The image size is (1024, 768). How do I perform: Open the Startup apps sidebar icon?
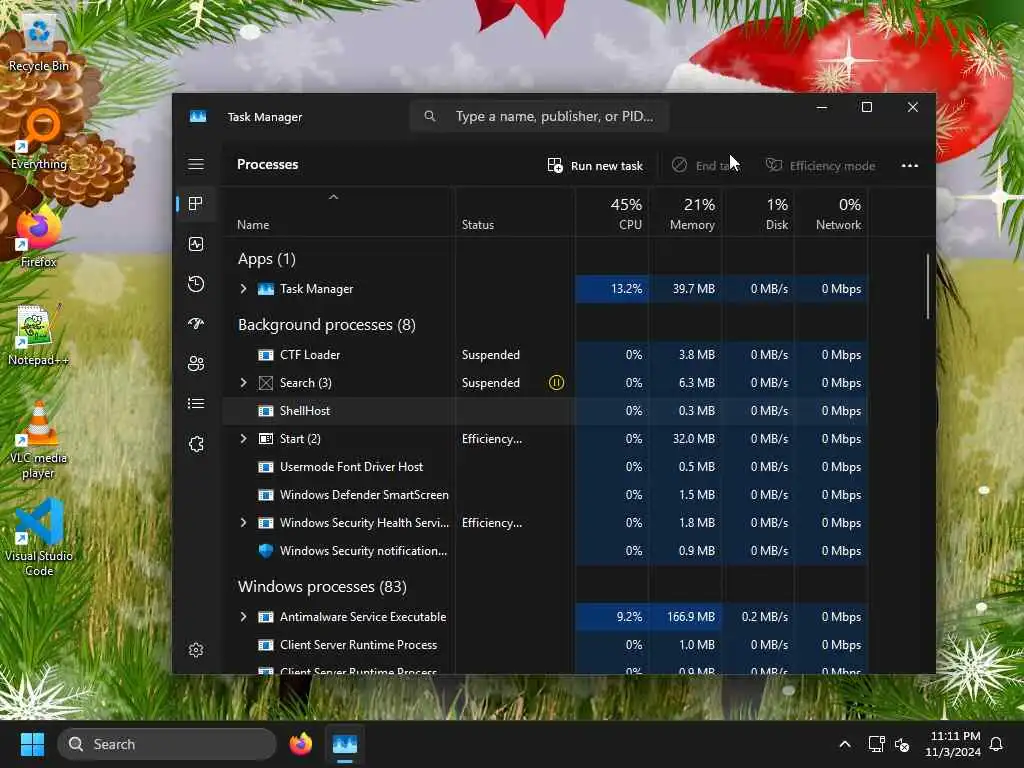point(196,323)
